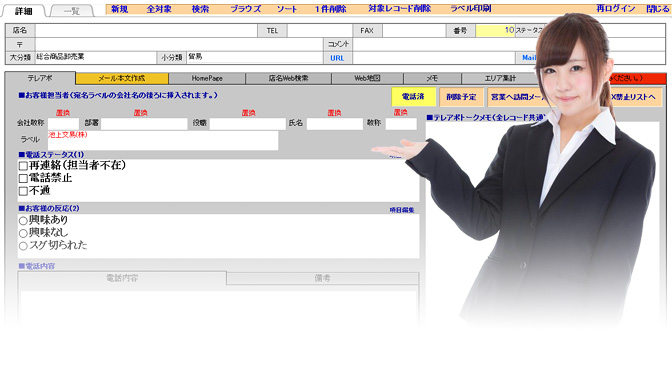Focus the 氏名 input field
The width and height of the screenshot is (672, 372).
point(335,123)
